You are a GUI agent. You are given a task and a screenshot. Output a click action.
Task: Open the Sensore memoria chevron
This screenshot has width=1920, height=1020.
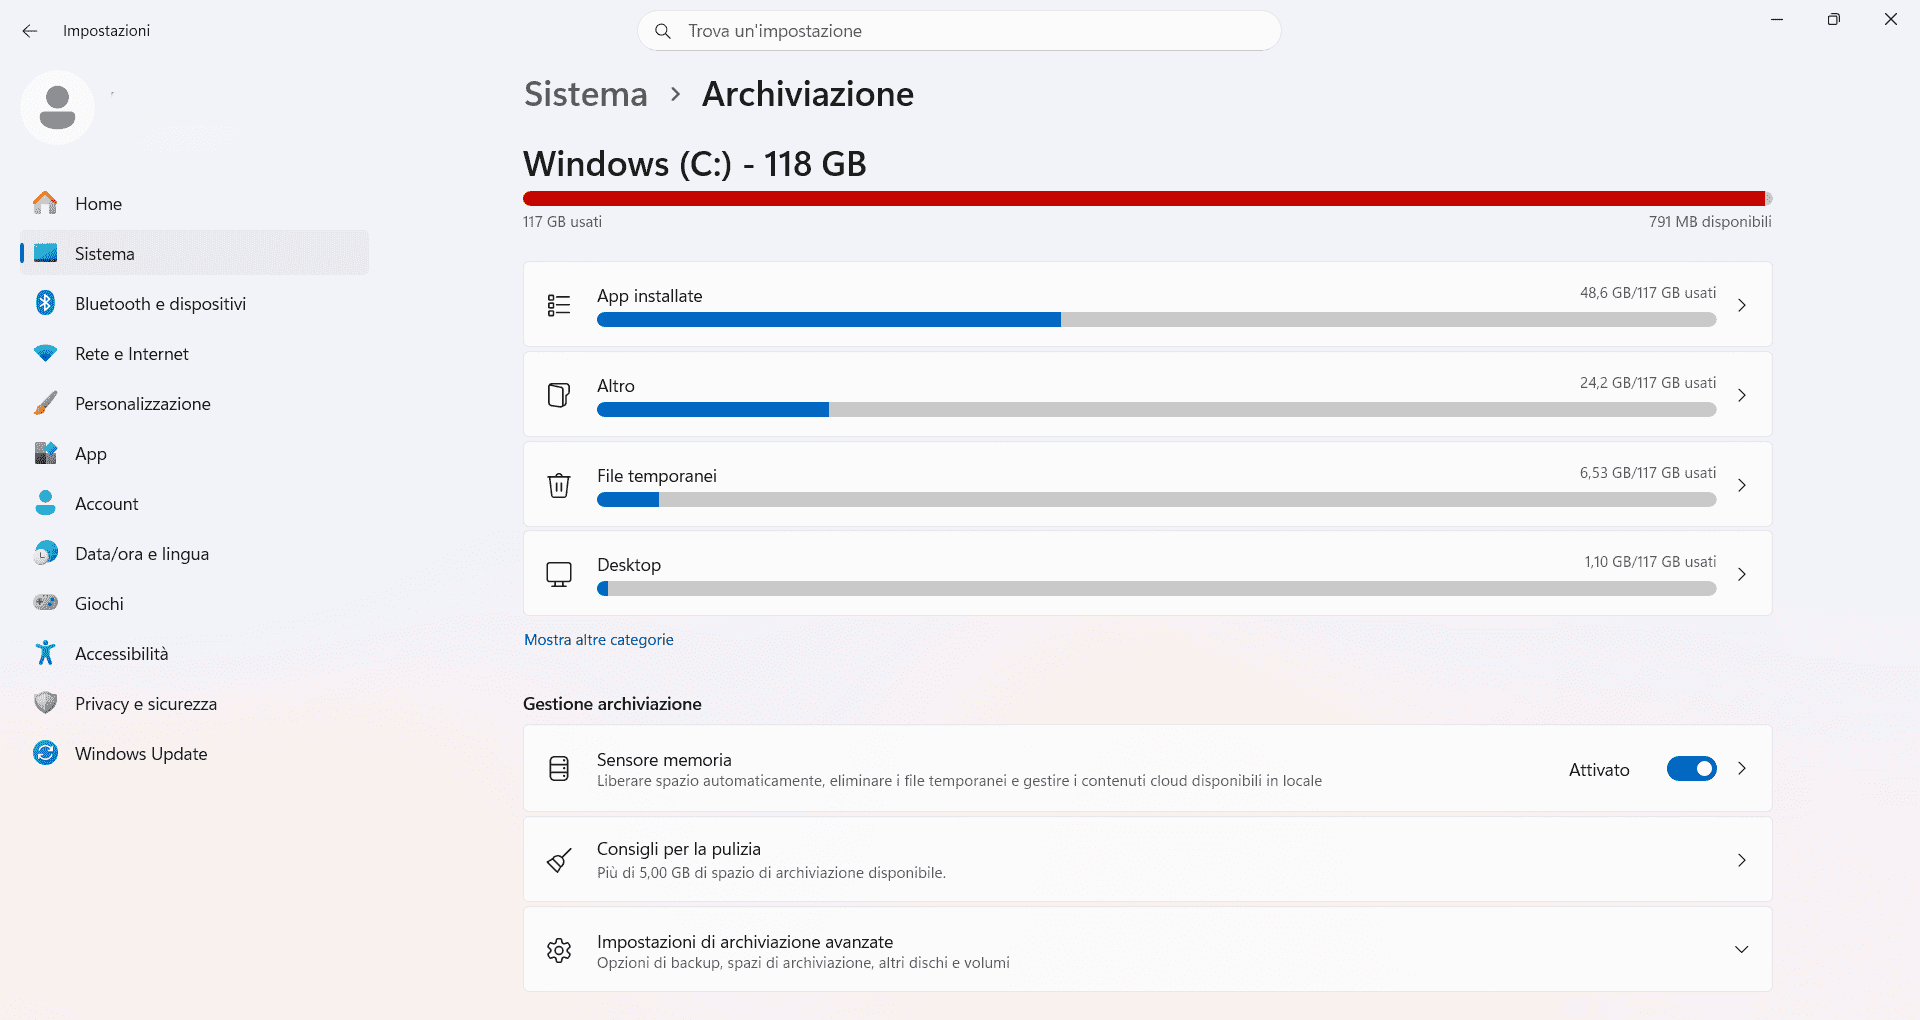[x=1741, y=769]
